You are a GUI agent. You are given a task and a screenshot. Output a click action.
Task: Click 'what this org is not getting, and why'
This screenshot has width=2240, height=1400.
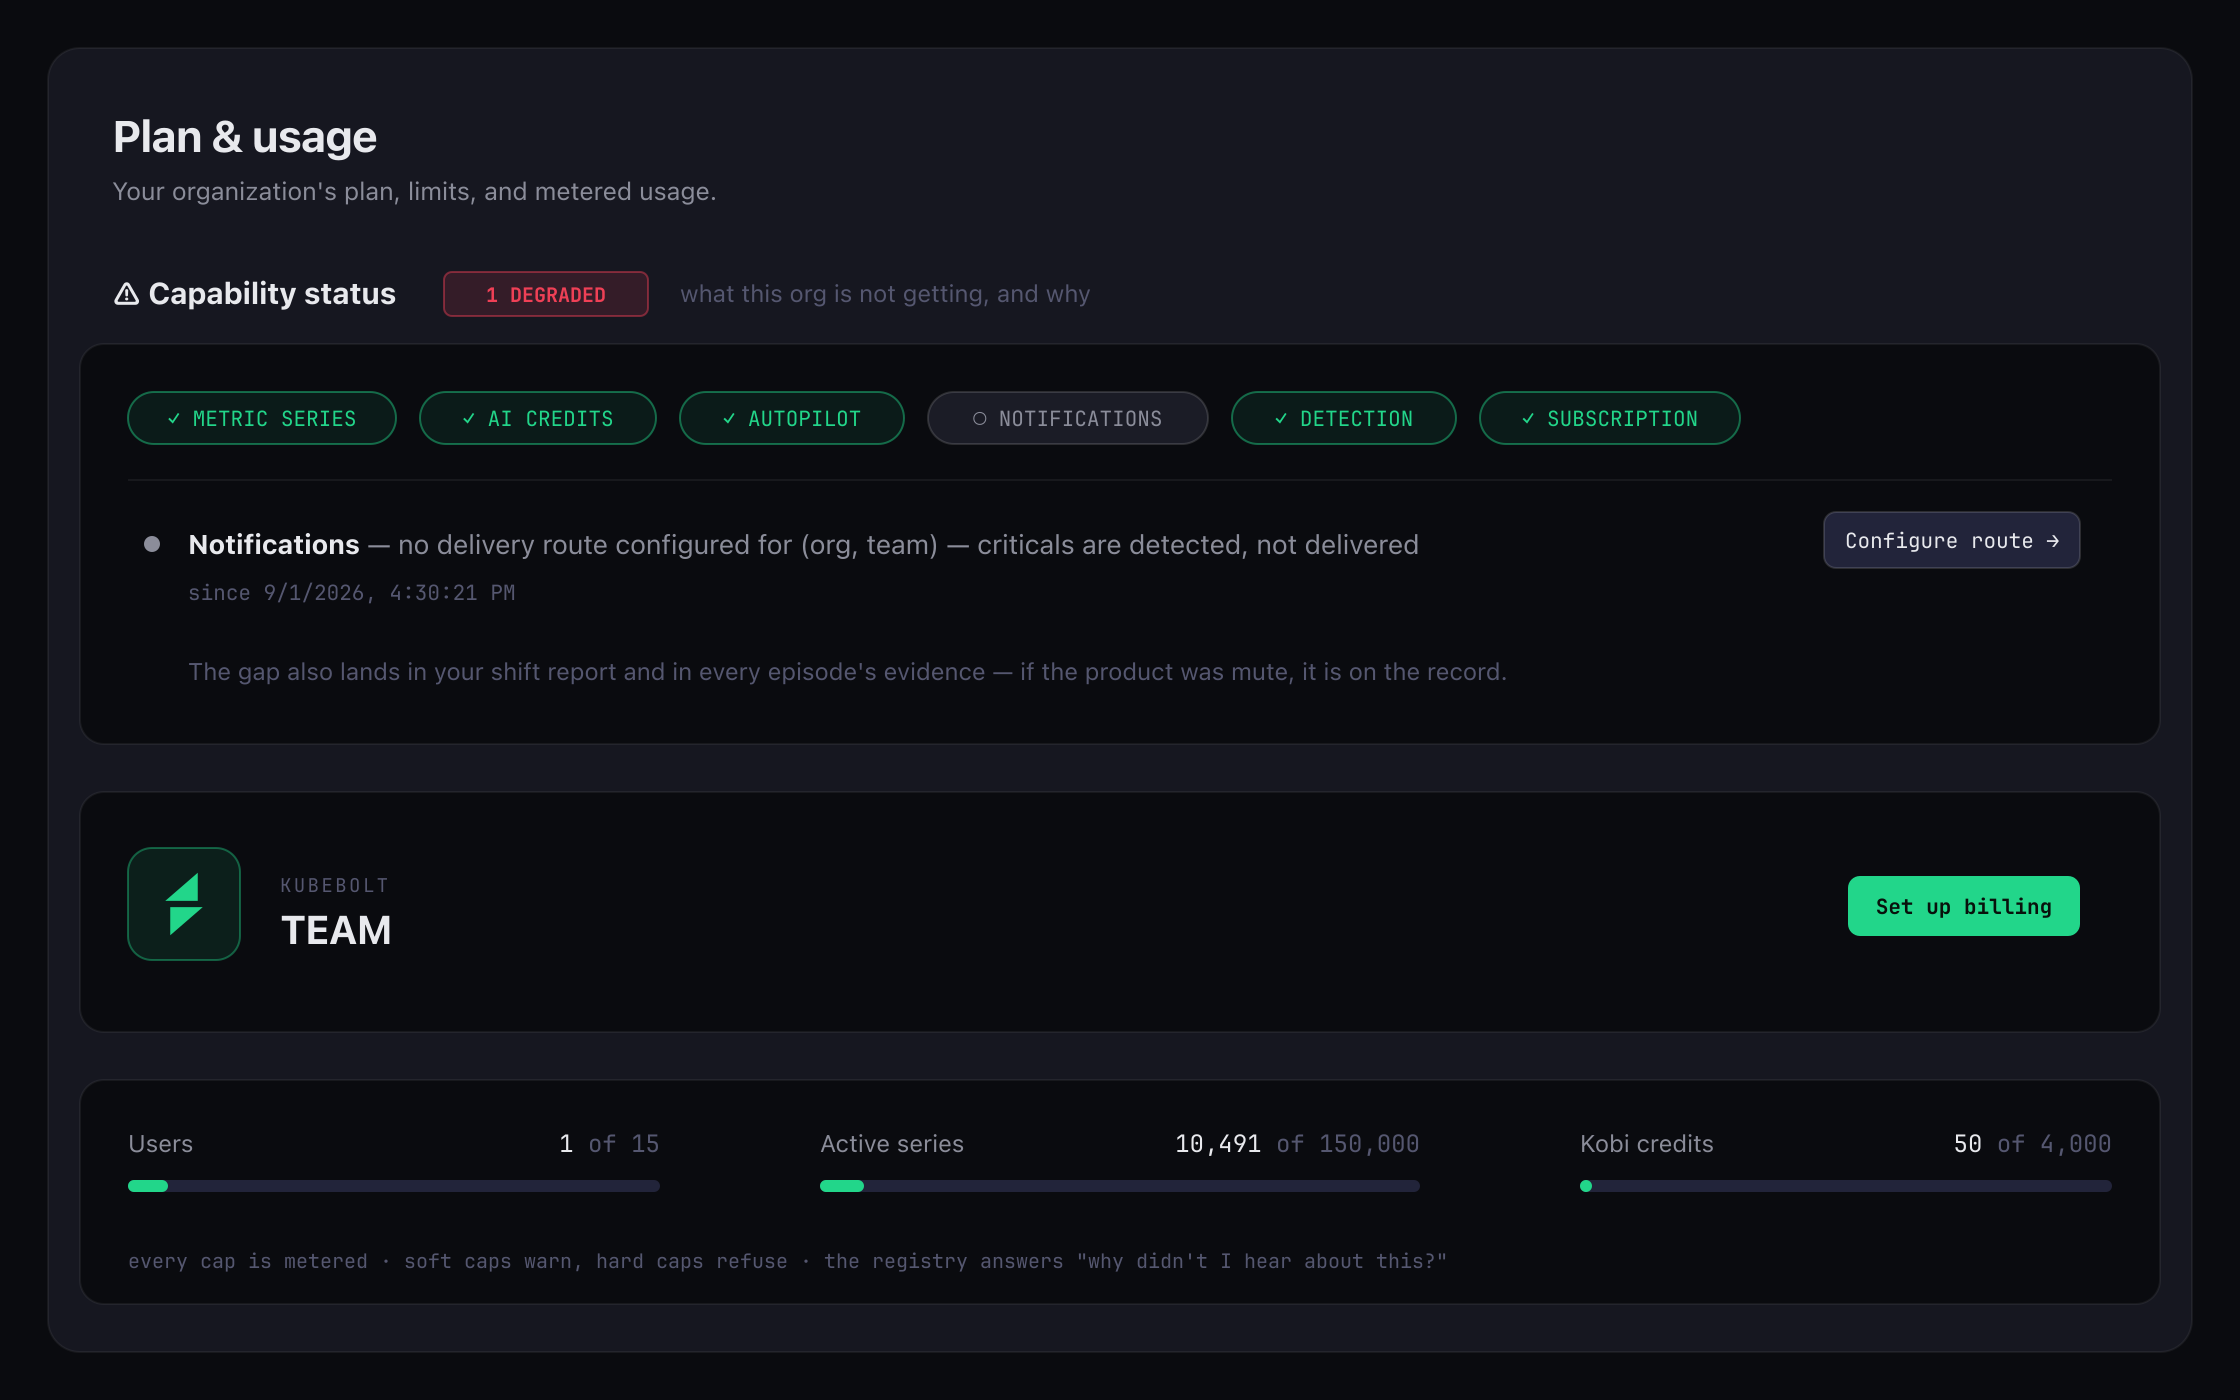885,294
